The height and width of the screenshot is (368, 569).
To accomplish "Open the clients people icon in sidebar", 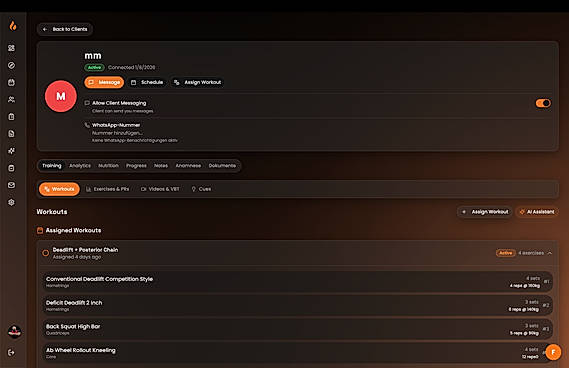I will point(12,99).
